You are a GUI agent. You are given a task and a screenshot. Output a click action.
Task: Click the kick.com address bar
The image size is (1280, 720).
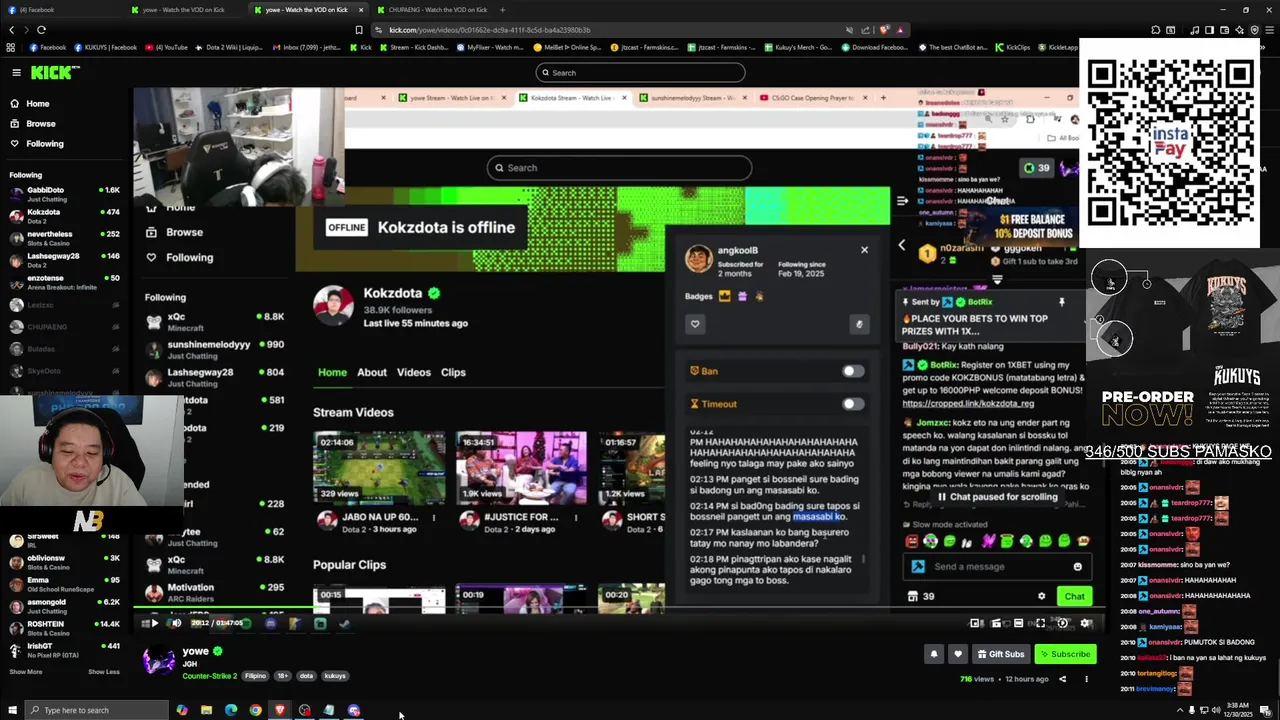click(600, 30)
